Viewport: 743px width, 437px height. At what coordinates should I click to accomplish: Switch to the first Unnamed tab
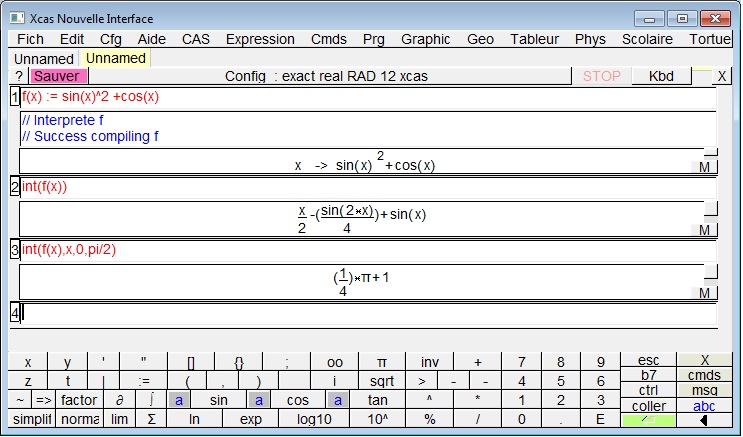[43, 59]
